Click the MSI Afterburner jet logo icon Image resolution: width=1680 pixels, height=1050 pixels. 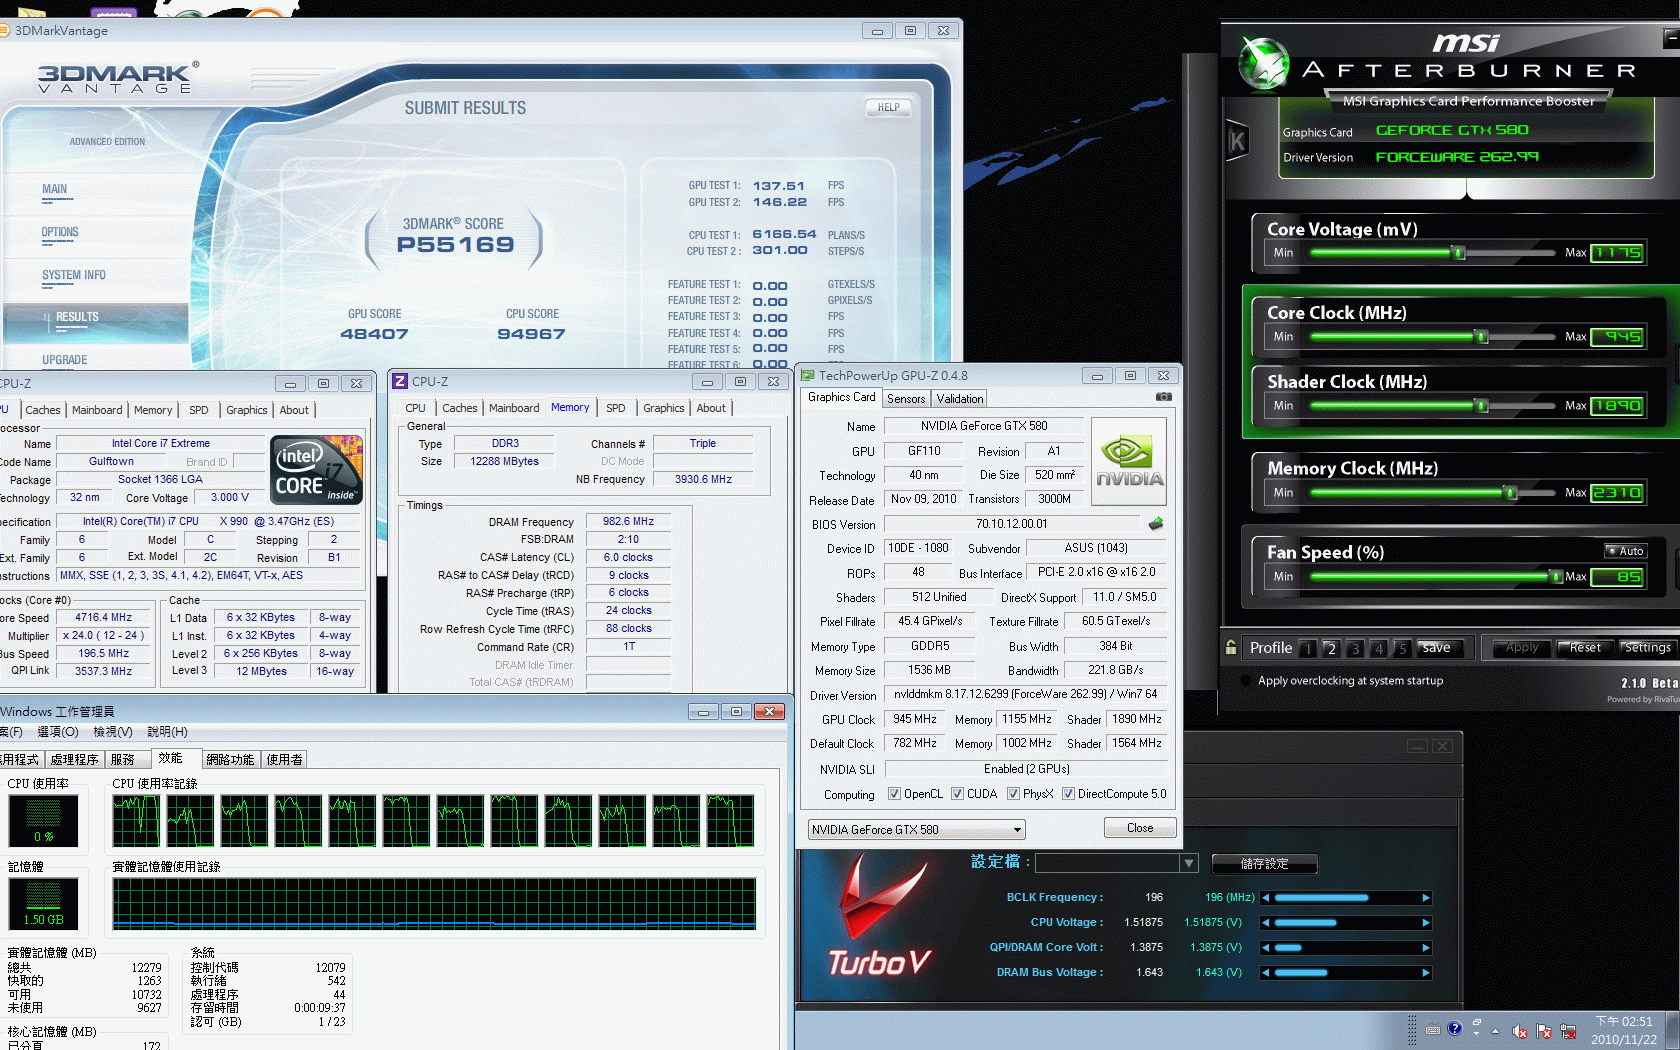tap(1263, 62)
